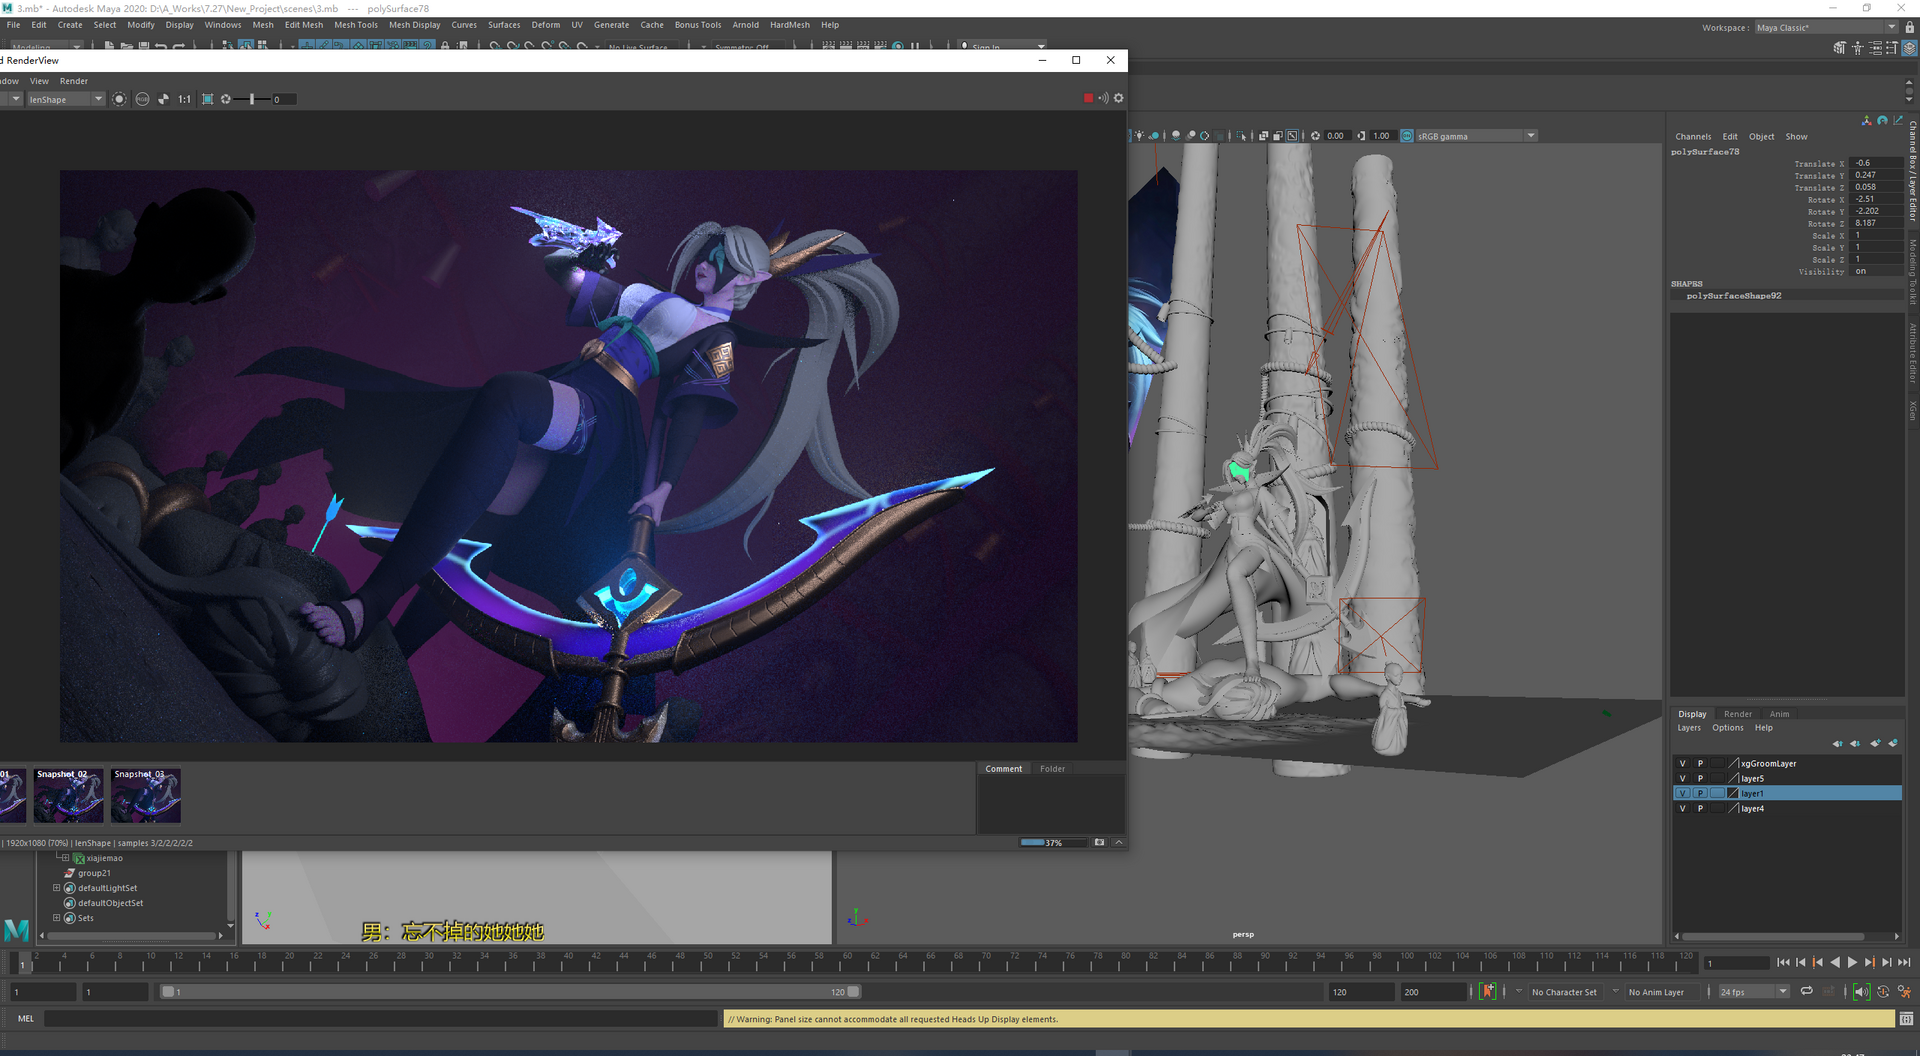Click the use all lights viewport icon
This screenshot has width=1920, height=1056.
pos(1139,136)
